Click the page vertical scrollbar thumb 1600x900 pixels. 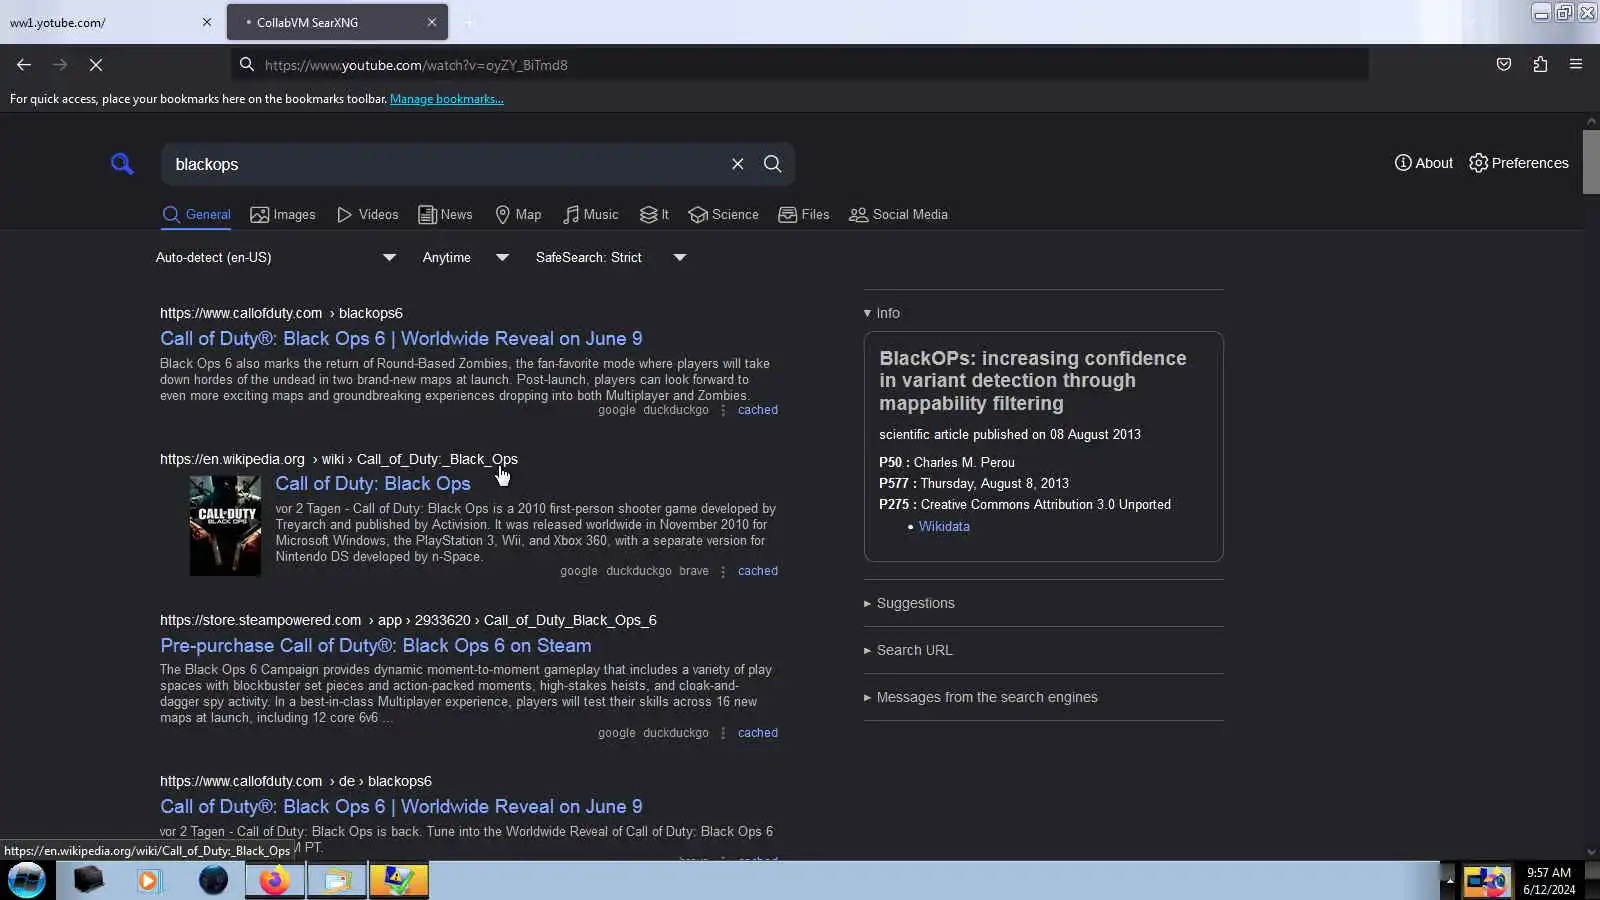[x=1591, y=162]
